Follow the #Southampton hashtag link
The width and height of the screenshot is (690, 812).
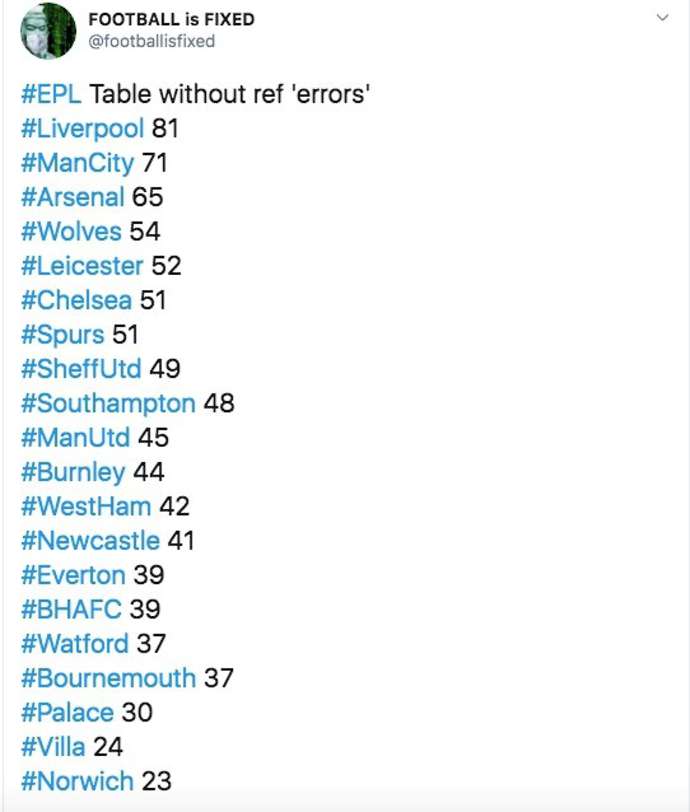(x=108, y=404)
